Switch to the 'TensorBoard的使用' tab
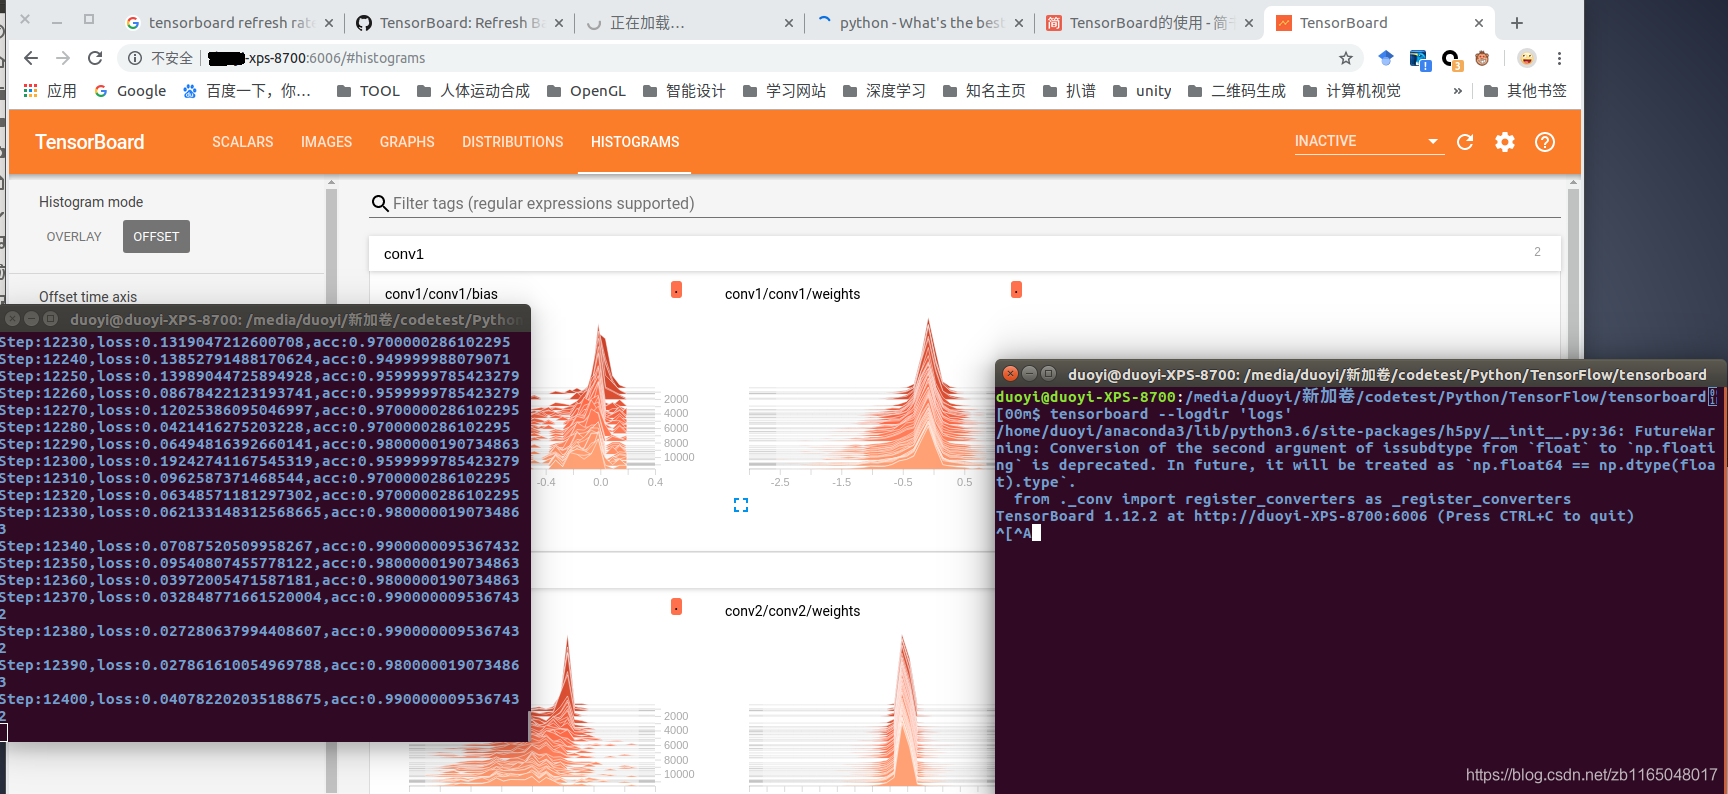 pos(1149,22)
